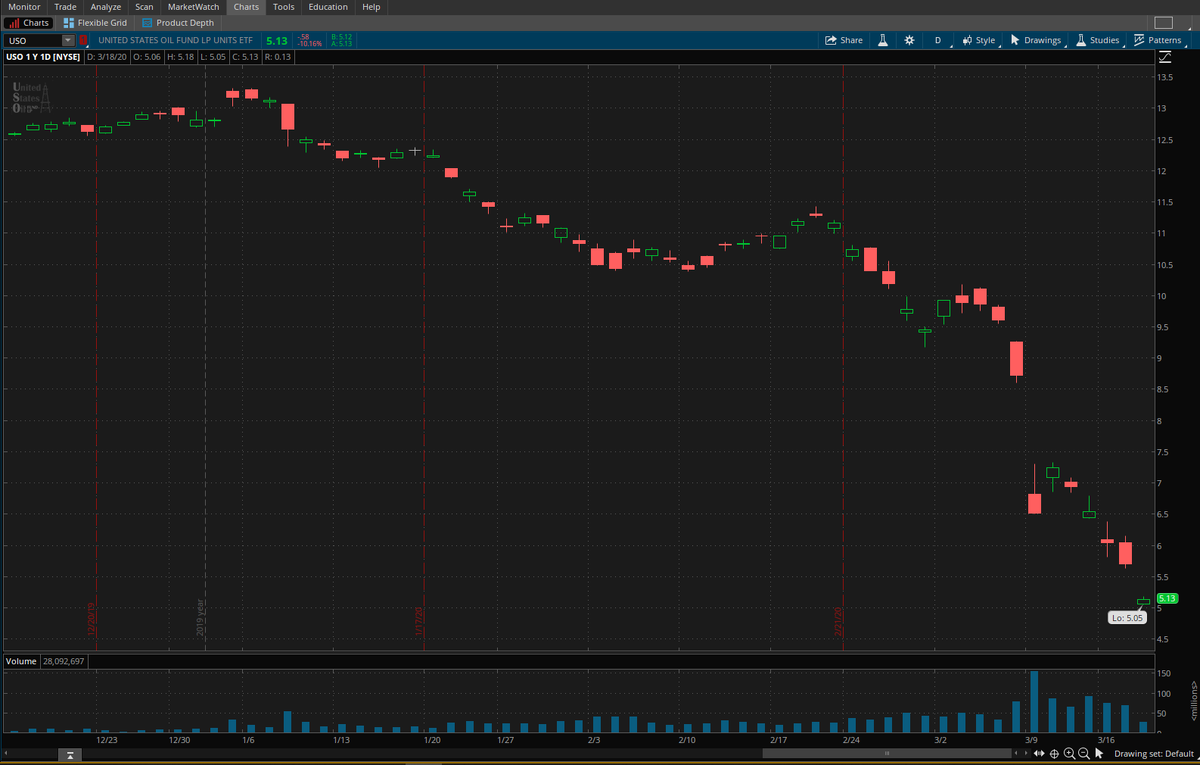Open the Monitor tab

point(24,7)
